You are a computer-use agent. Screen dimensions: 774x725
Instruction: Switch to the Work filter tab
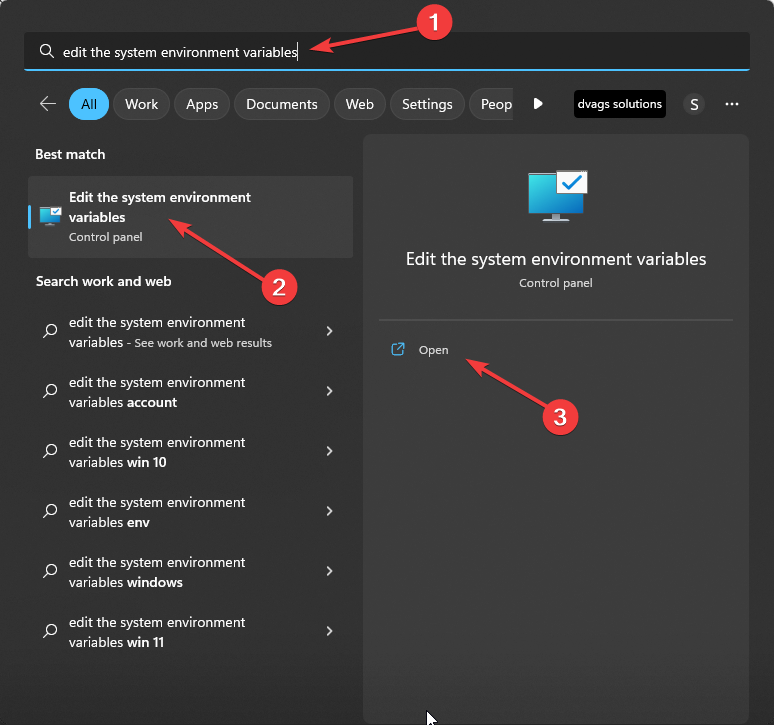tap(141, 104)
